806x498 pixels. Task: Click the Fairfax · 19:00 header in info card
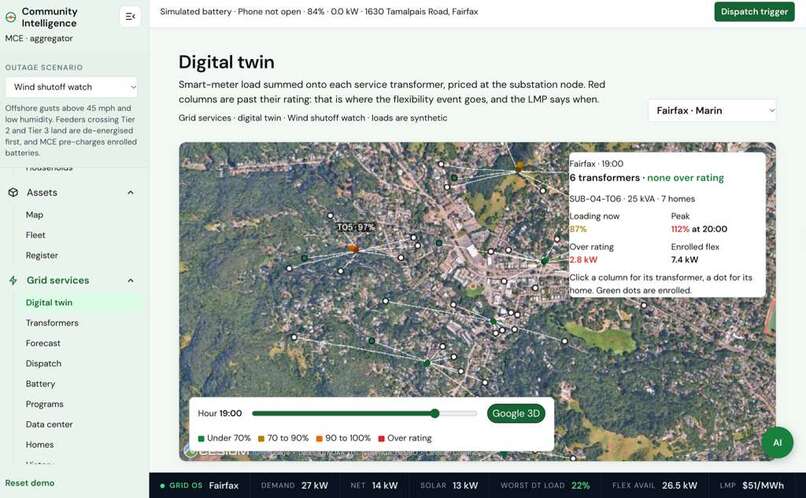(596, 164)
